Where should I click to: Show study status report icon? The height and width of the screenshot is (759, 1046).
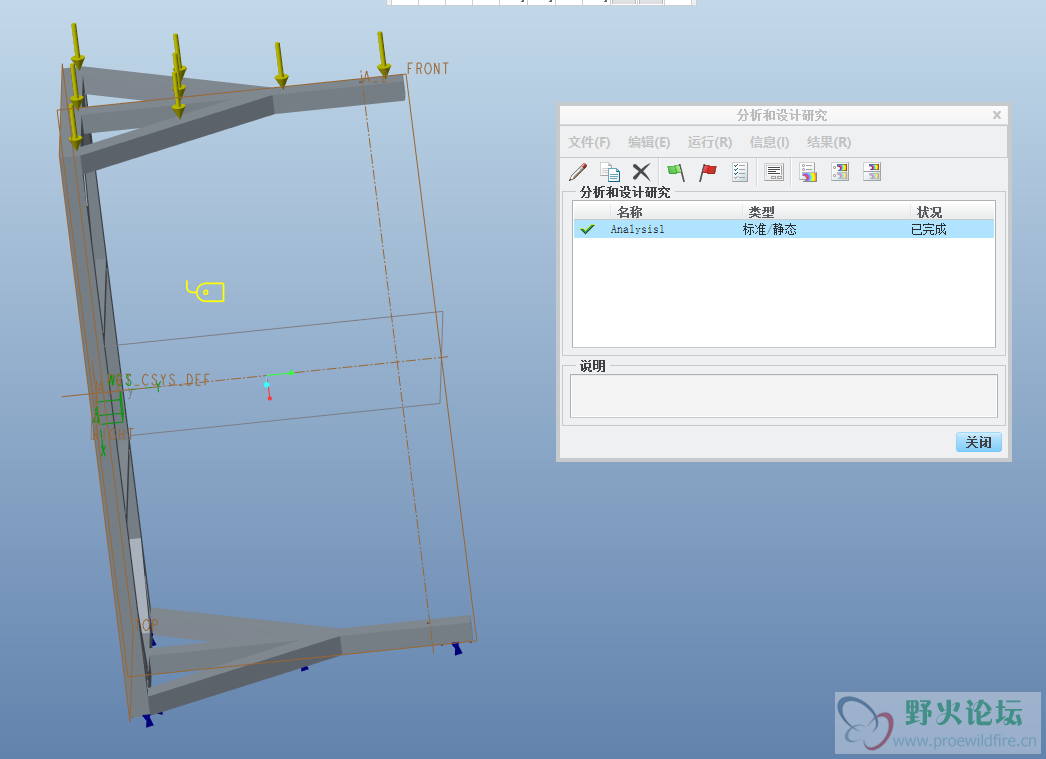coord(773,172)
